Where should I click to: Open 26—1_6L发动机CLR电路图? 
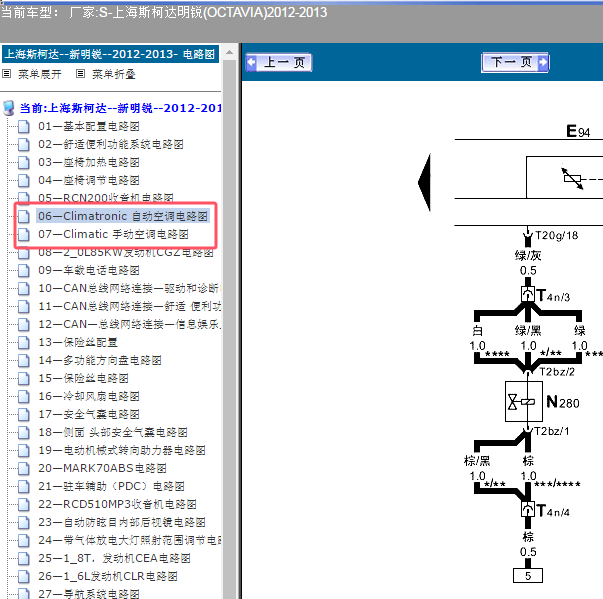point(108,576)
